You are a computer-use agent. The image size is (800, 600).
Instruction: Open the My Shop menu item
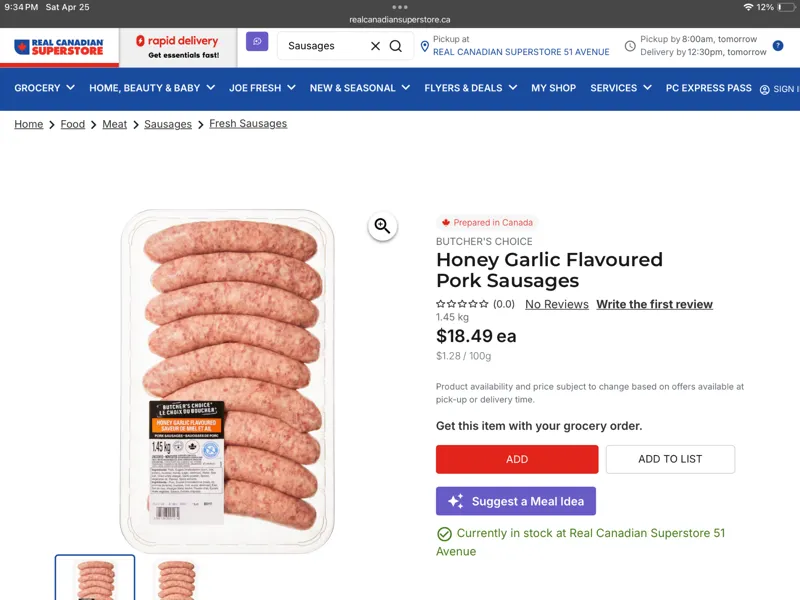pyautogui.click(x=554, y=88)
